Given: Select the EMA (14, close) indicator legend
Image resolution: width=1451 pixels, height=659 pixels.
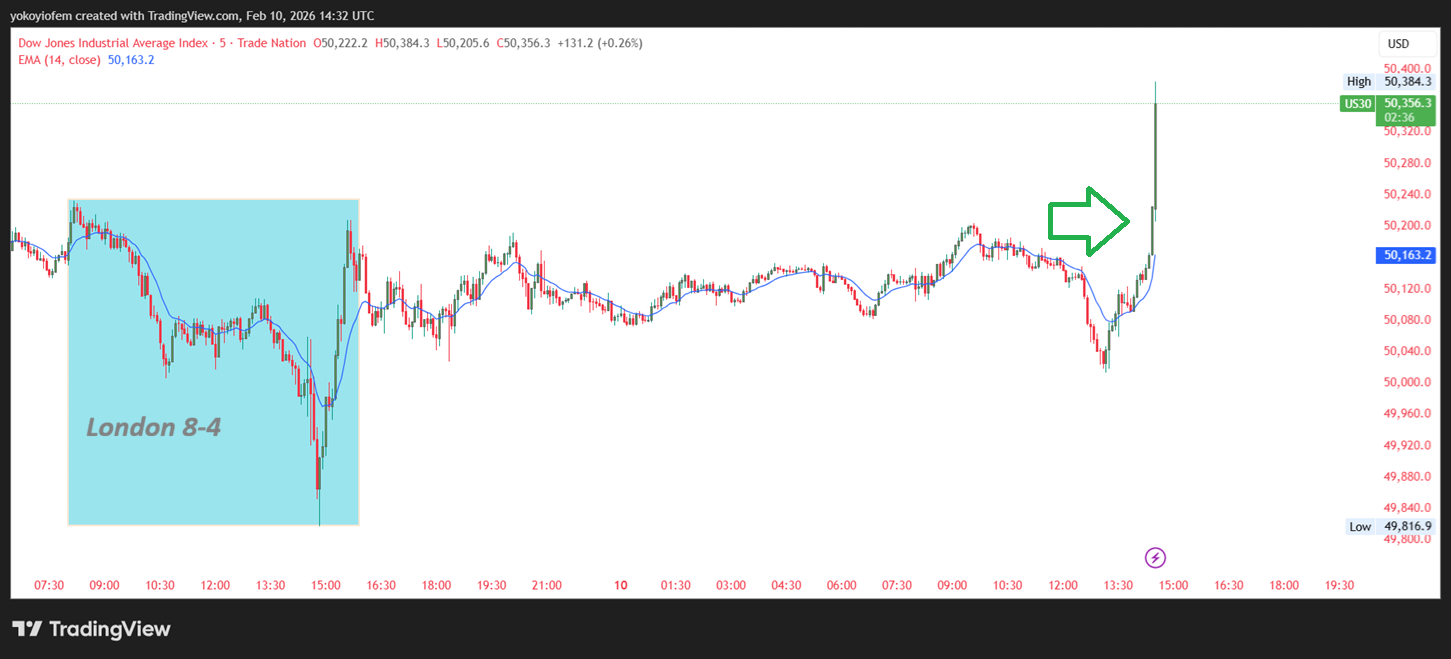Looking at the screenshot, I should (59, 60).
